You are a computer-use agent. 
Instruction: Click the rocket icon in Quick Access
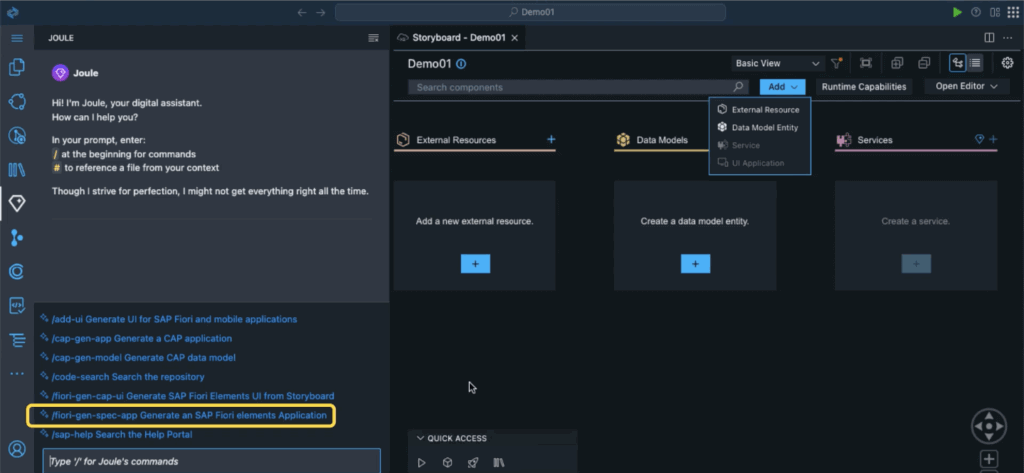click(472, 462)
